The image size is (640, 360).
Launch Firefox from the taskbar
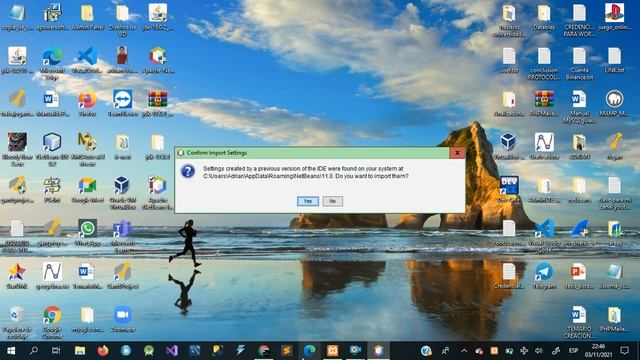[103, 351]
